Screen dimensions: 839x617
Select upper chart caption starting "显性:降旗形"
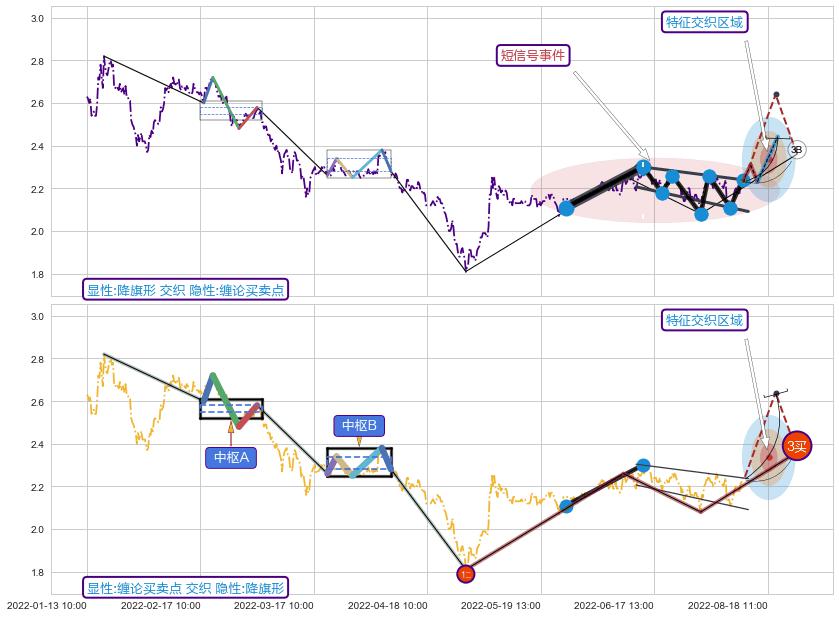(x=185, y=290)
